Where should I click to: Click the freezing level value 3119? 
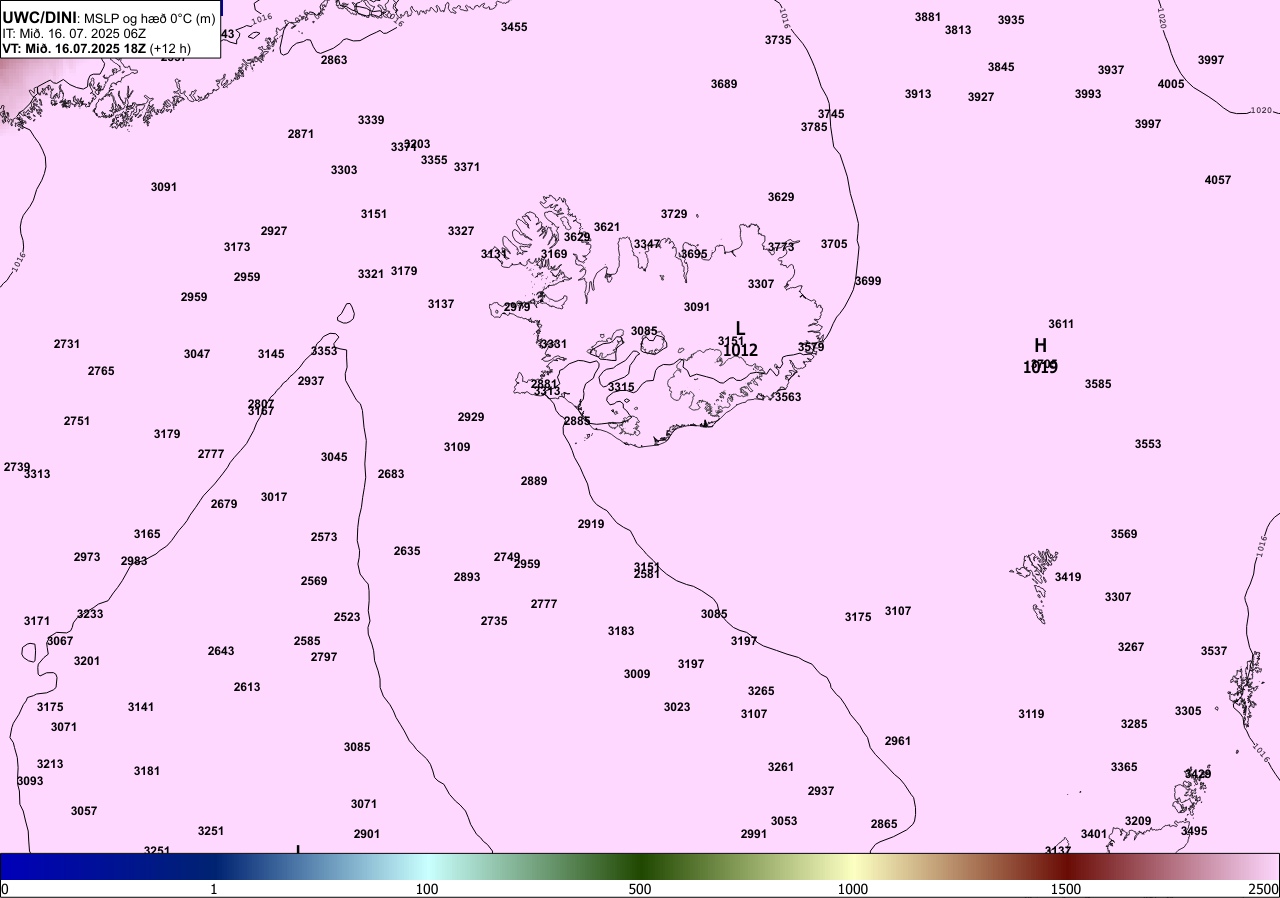pyautogui.click(x=1031, y=714)
